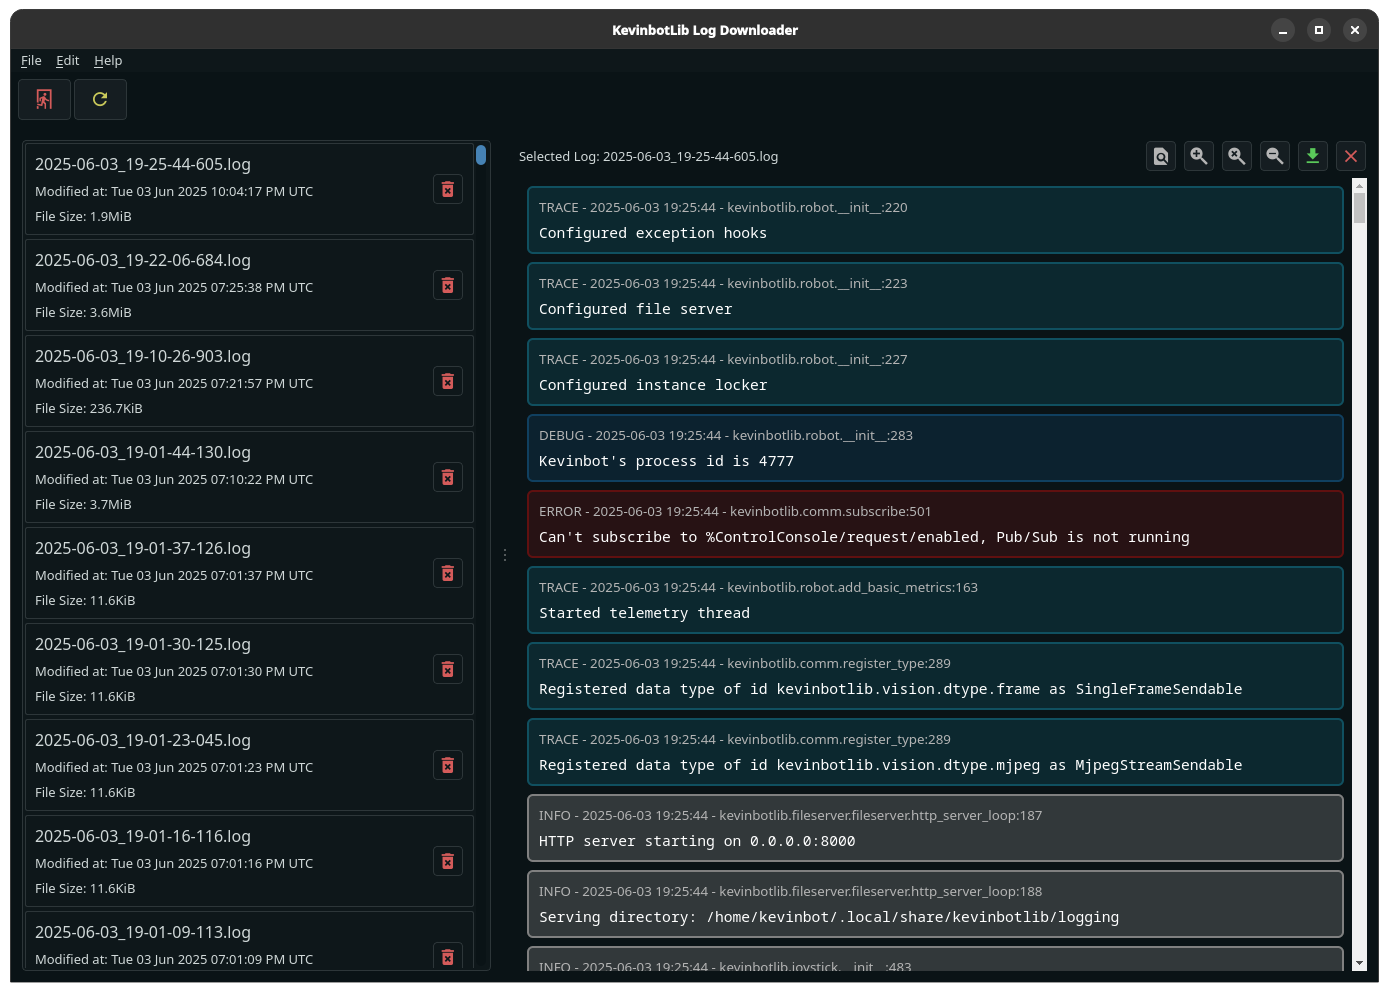Close the selected log with the red X icon
Screen dimensions: 1389x993
1351,156
